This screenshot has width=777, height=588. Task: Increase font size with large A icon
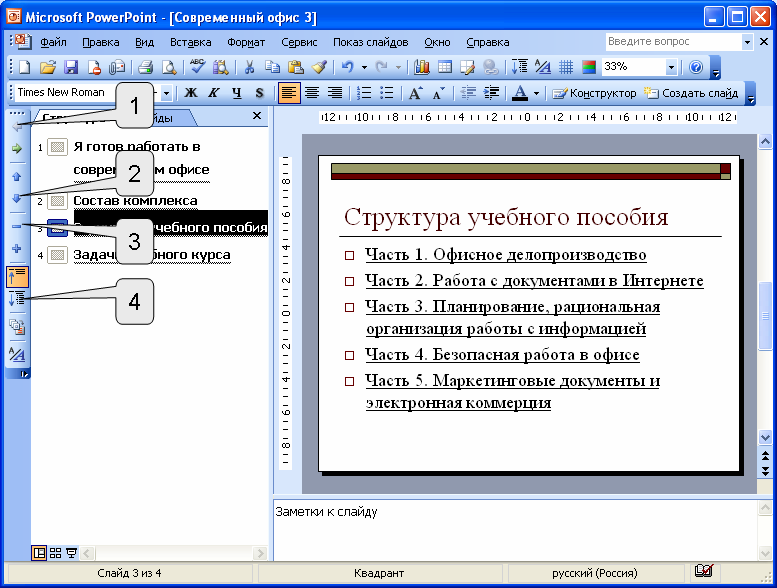pos(415,93)
